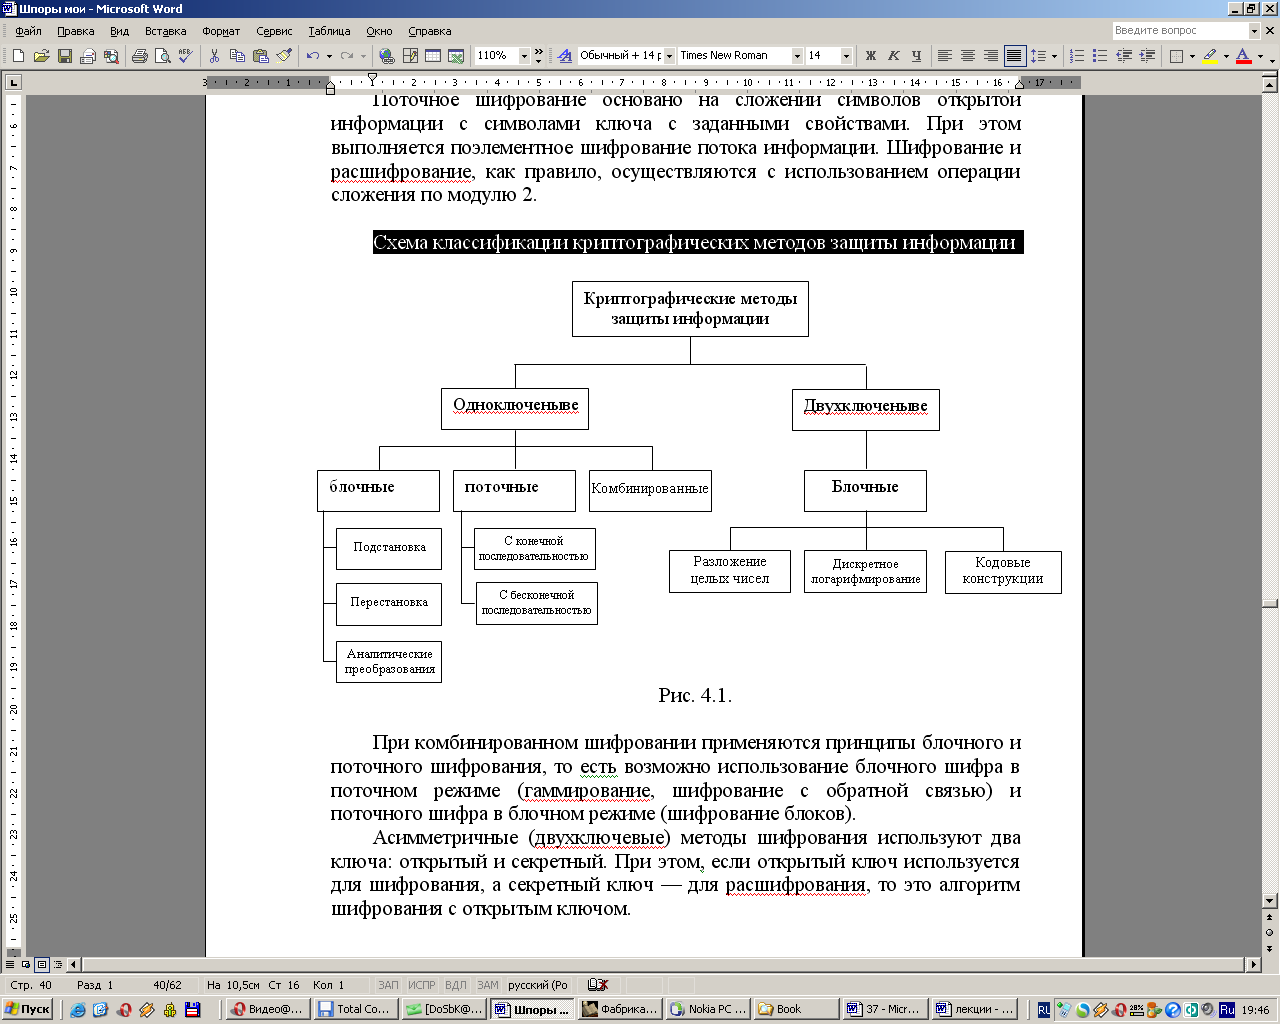Click the horizontal scrollbar right arrow
Image resolution: width=1280 pixels, height=1024 pixels.
click(x=1254, y=965)
